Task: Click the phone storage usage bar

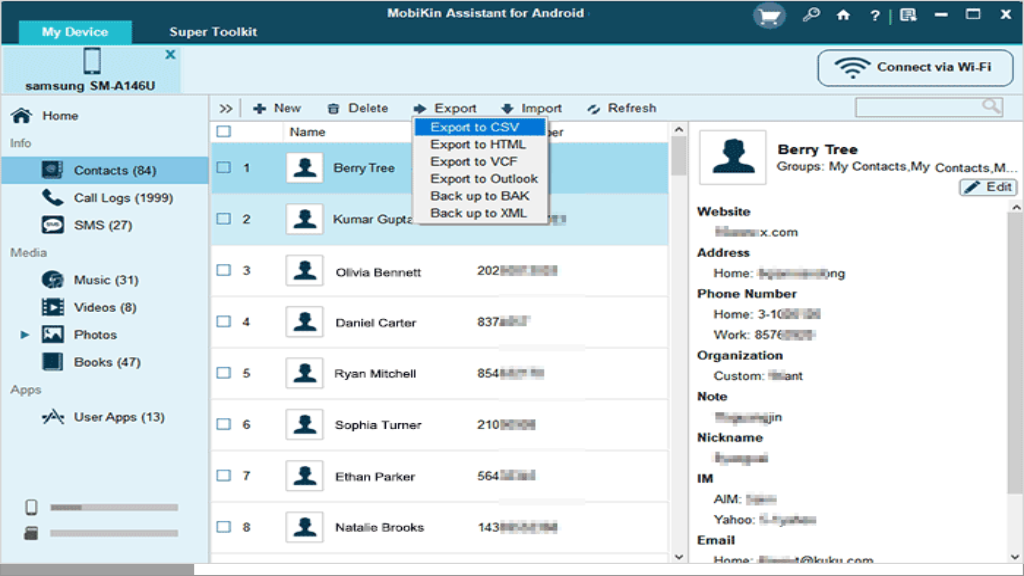Action: click(114, 507)
